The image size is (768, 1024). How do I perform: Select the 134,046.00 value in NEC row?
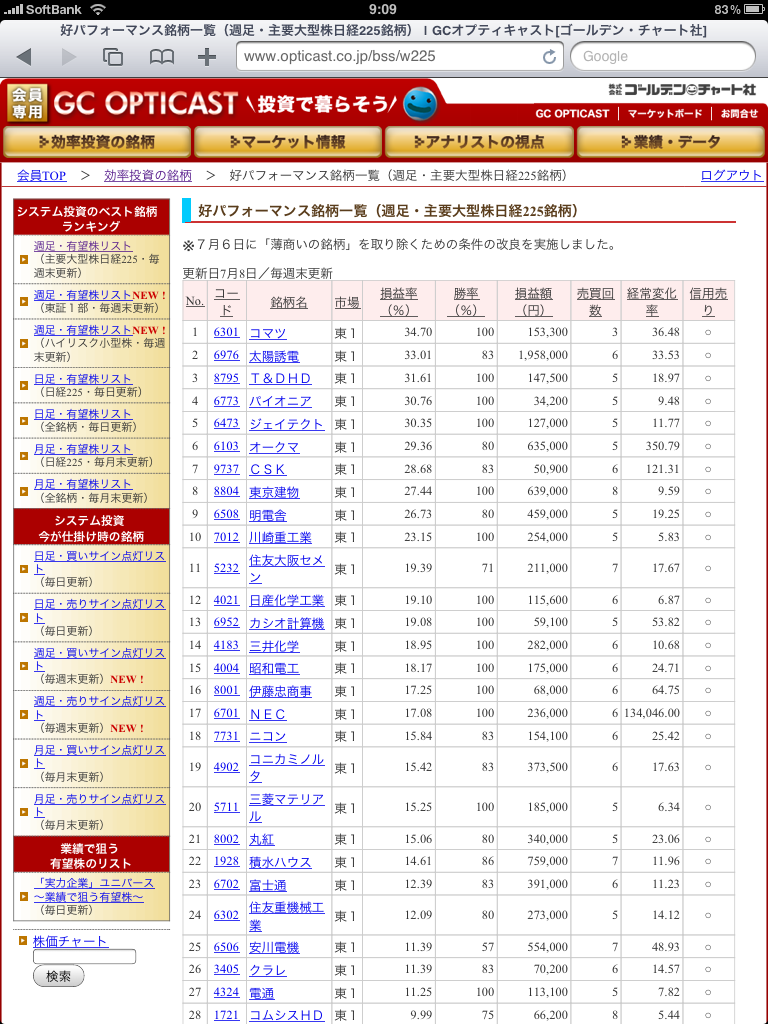[x=651, y=712]
